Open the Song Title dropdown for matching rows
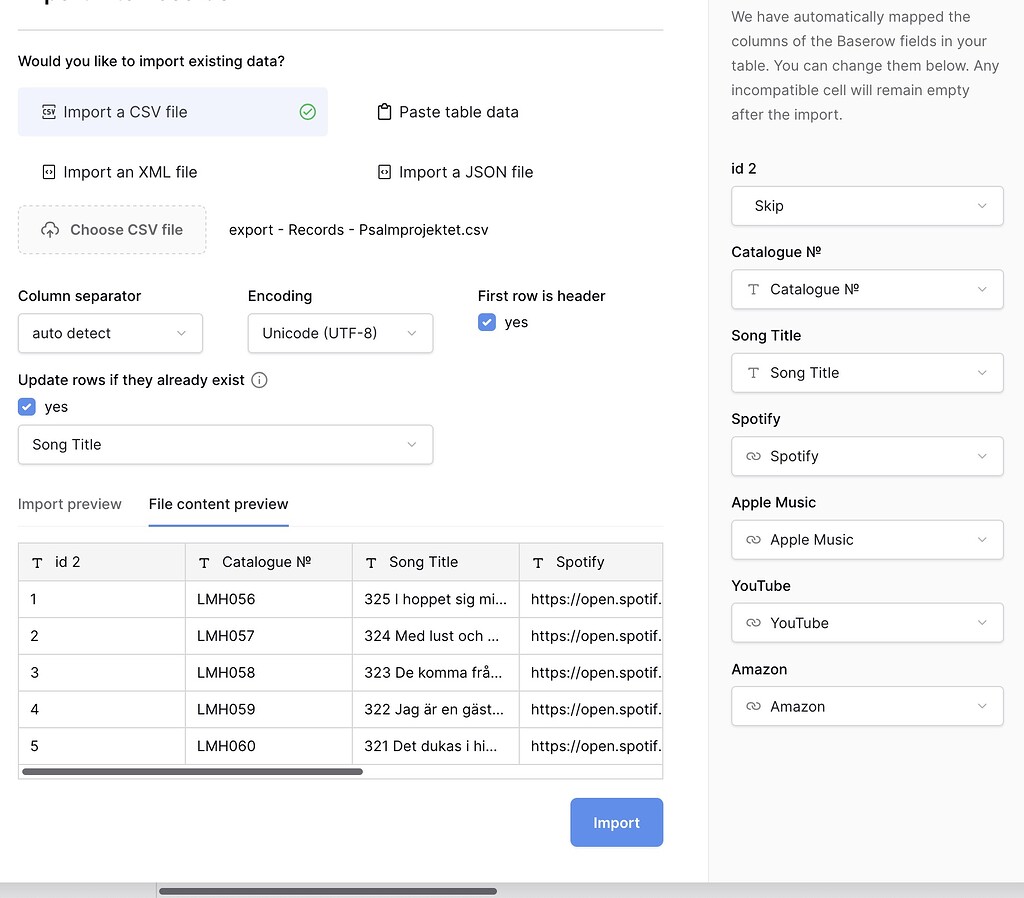This screenshot has width=1024, height=898. coord(225,444)
